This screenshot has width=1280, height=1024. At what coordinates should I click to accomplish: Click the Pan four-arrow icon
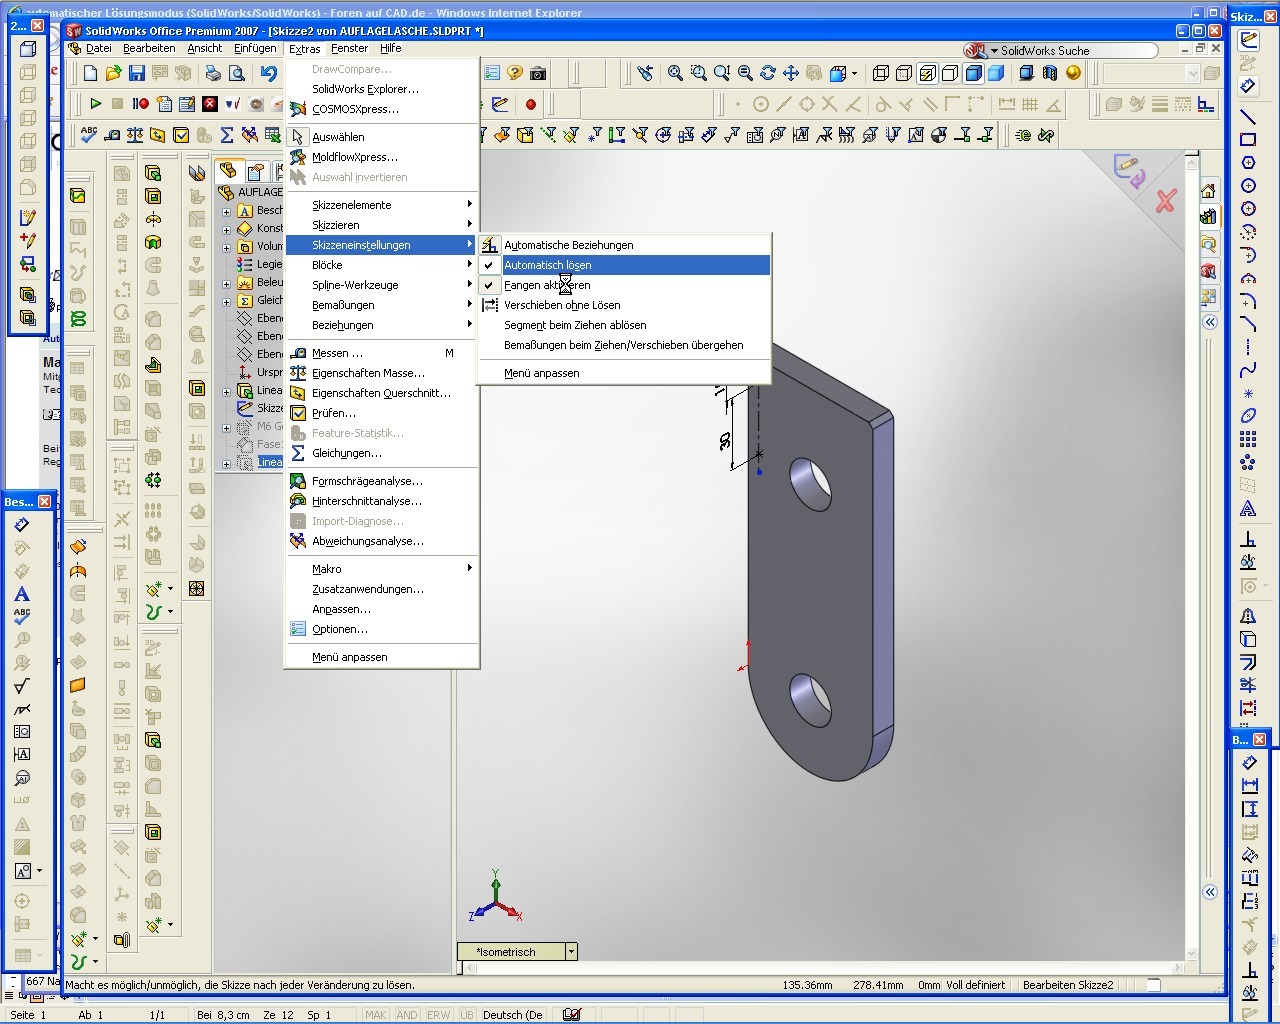(x=791, y=73)
